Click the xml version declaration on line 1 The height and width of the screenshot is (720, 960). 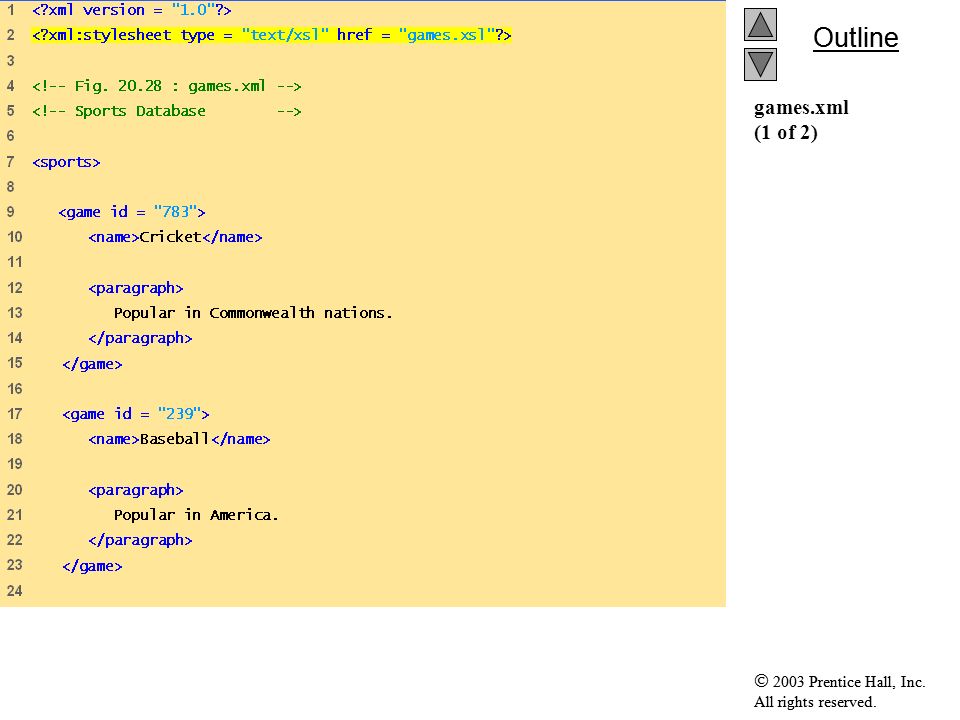132,10
